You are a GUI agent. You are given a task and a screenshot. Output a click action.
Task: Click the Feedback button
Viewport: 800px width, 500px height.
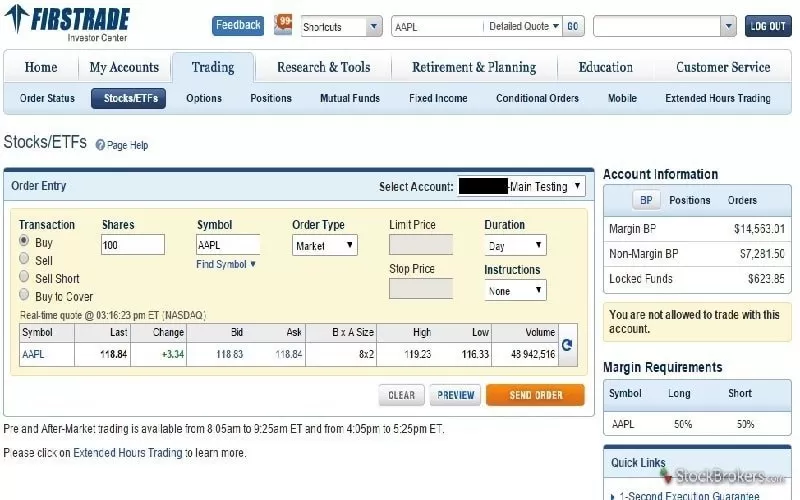click(238, 26)
